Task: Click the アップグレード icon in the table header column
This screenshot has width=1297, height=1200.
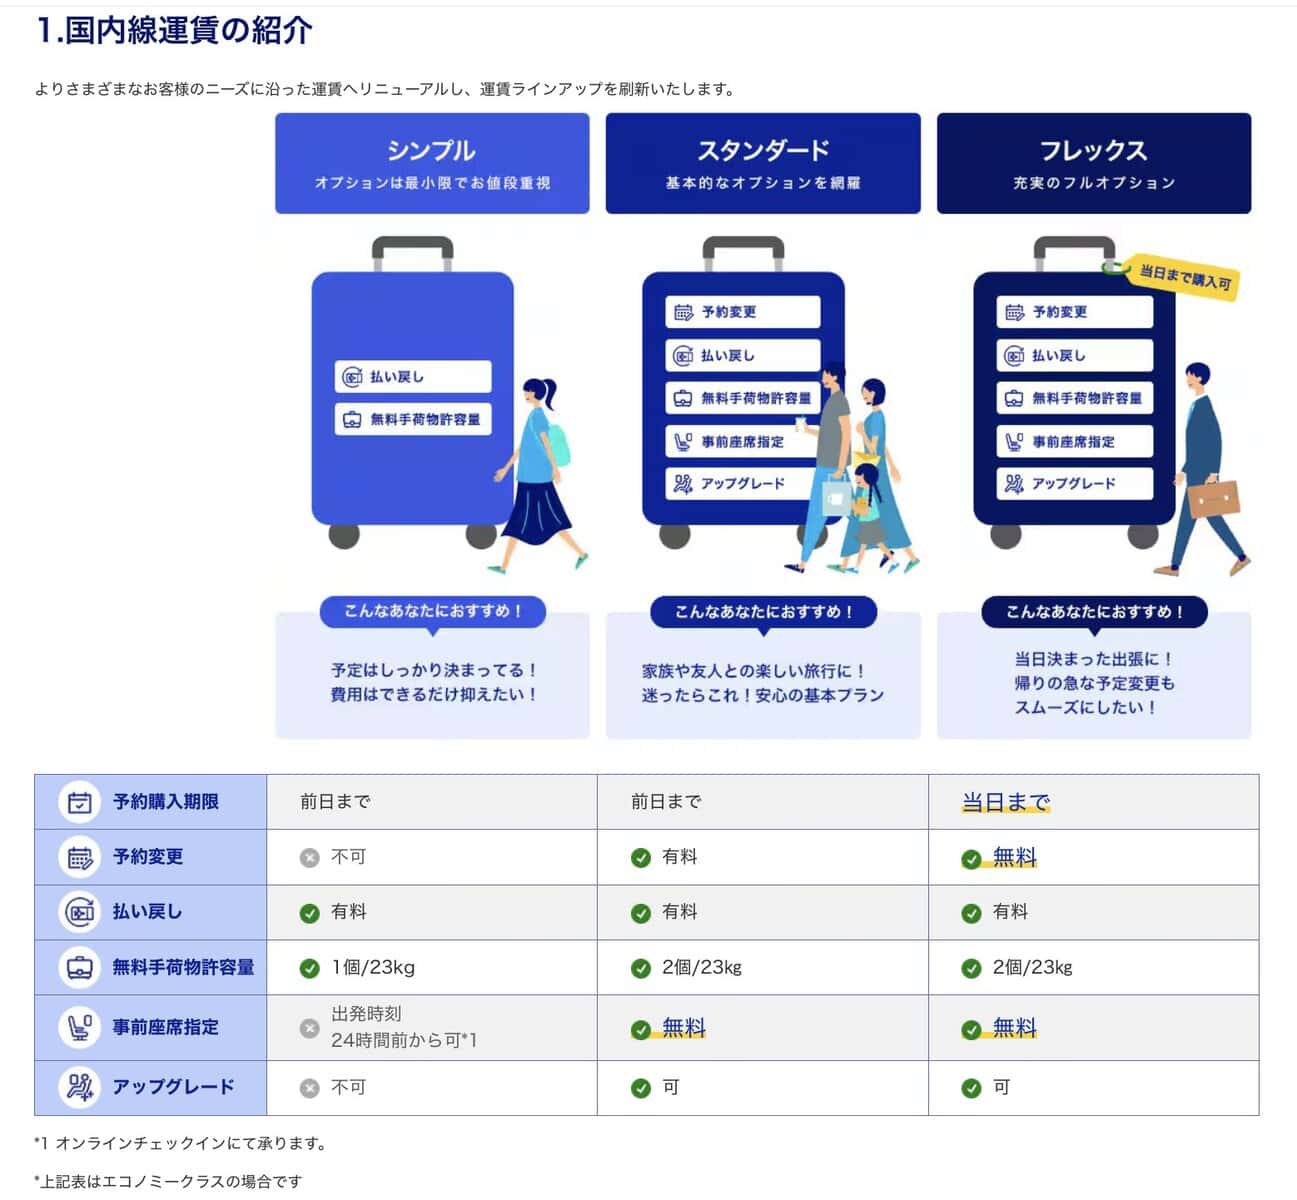Action: [x=80, y=1087]
